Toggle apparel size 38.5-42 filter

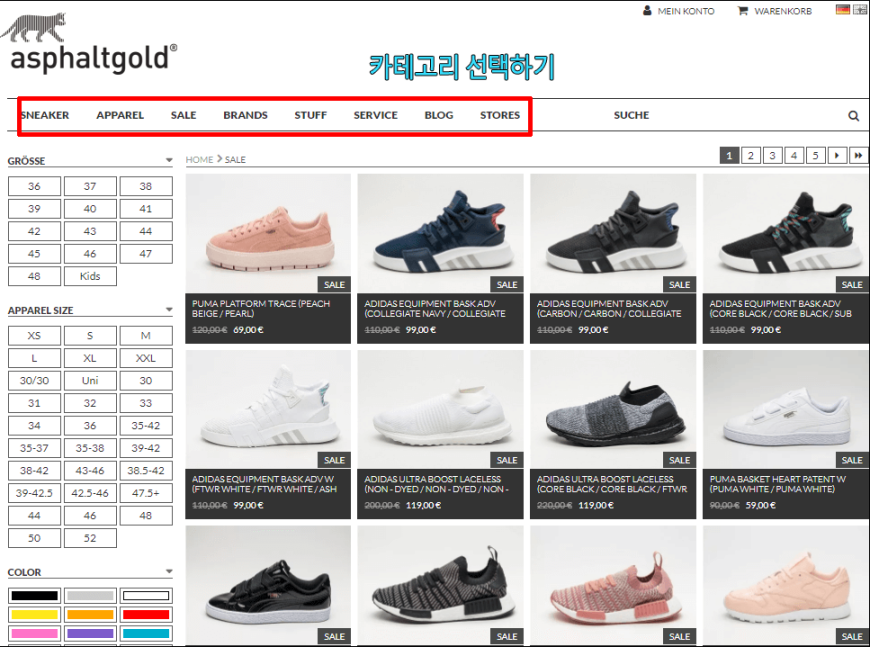(x=146, y=471)
